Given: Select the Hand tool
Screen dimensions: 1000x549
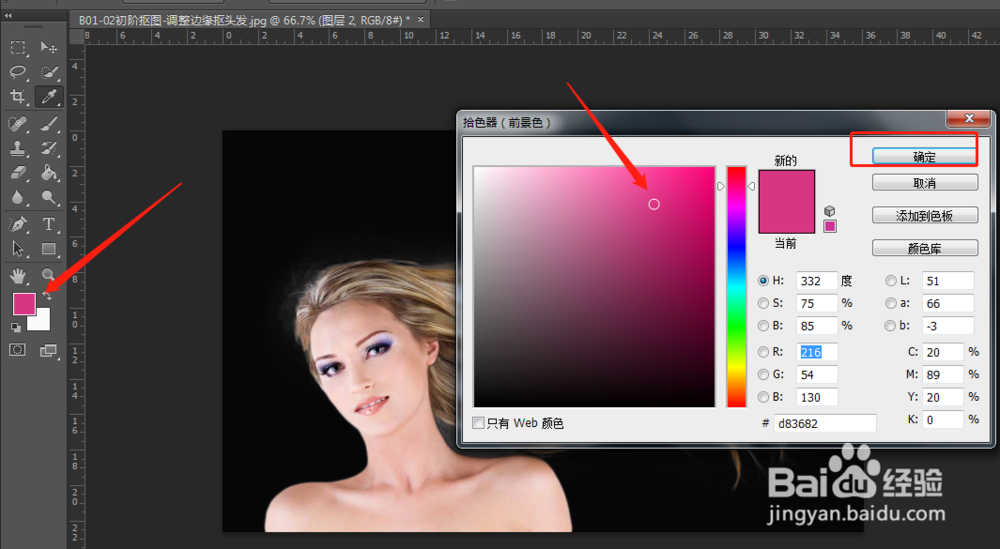Looking at the screenshot, I should pos(18,275).
